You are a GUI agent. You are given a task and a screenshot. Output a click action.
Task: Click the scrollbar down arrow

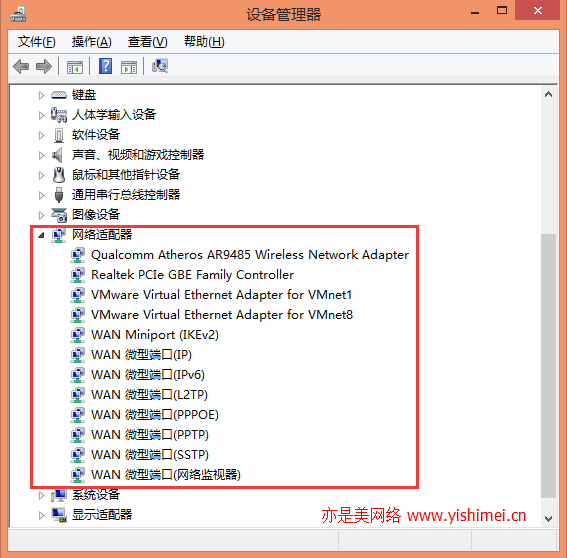[548, 519]
